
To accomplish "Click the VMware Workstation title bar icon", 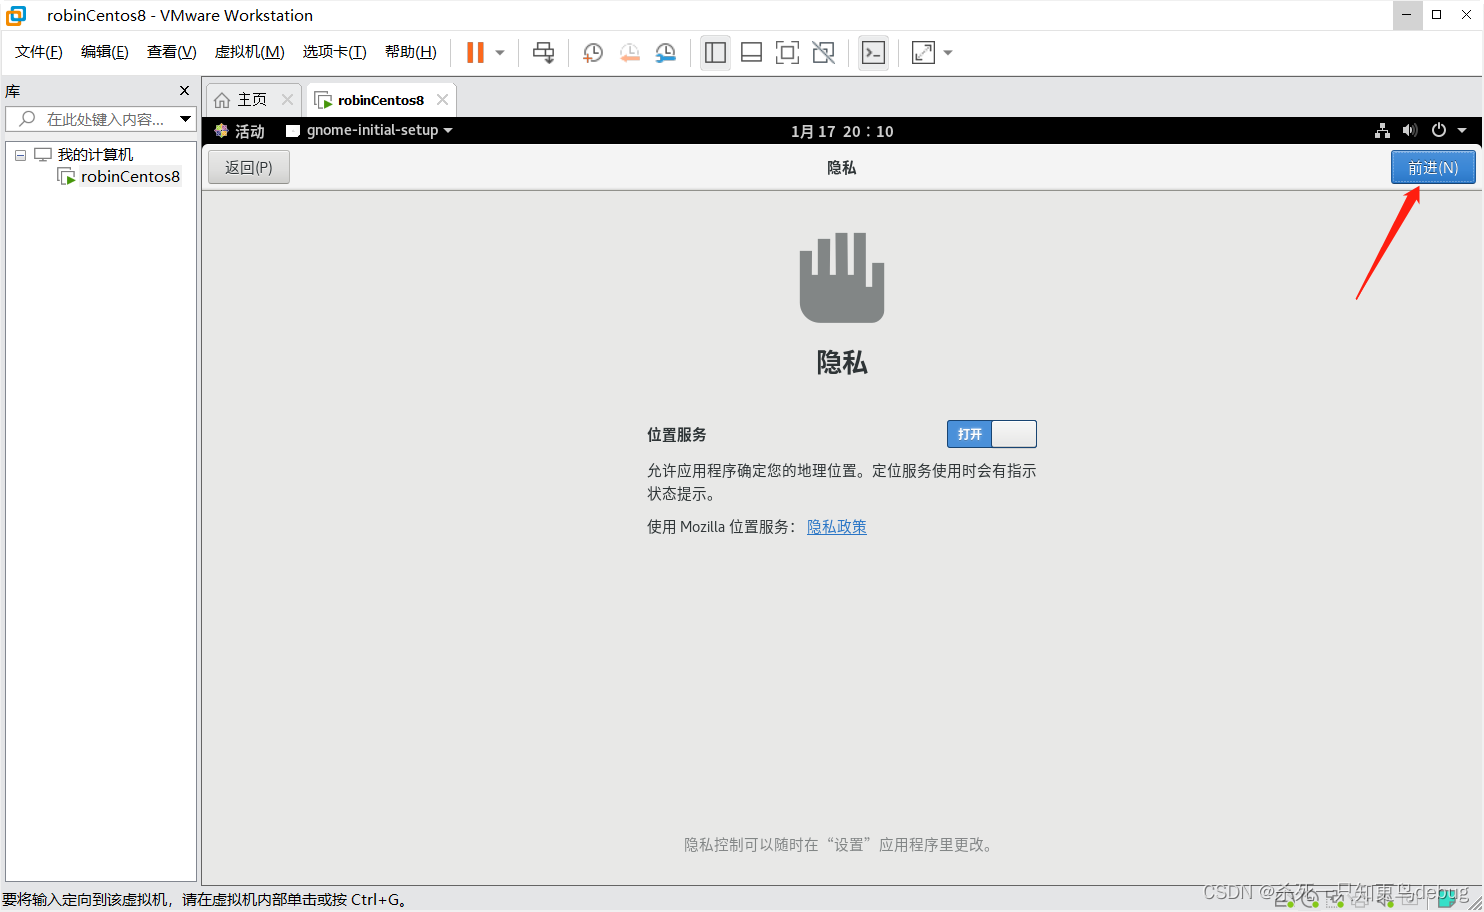I will click(16, 15).
